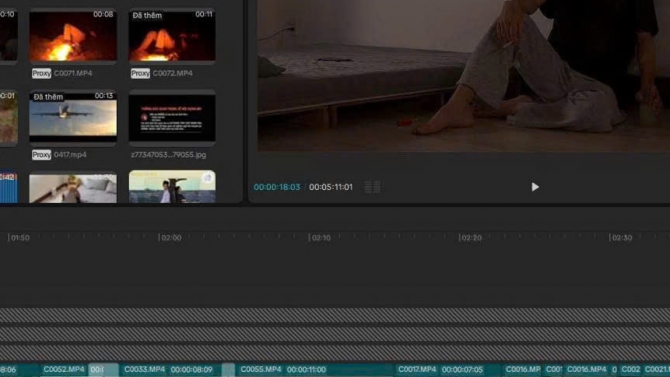
Task: Select the light-colored clip after C0052.MP4
Action: [x=104, y=369]
